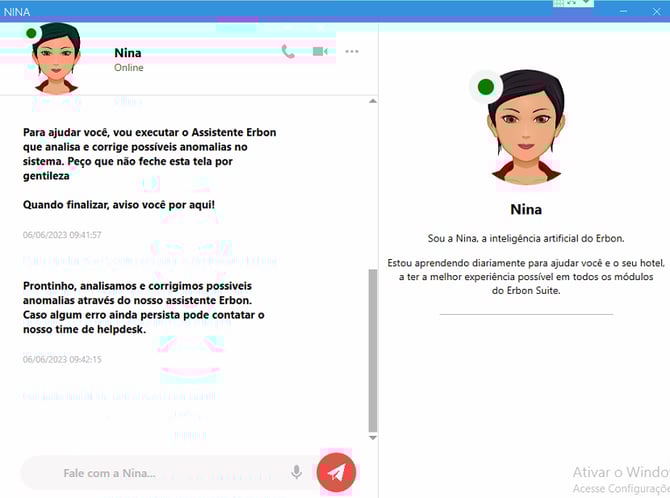Click the Nina name in chat header
The width and height of the screenshot is (670, 498).
[128, 52]
